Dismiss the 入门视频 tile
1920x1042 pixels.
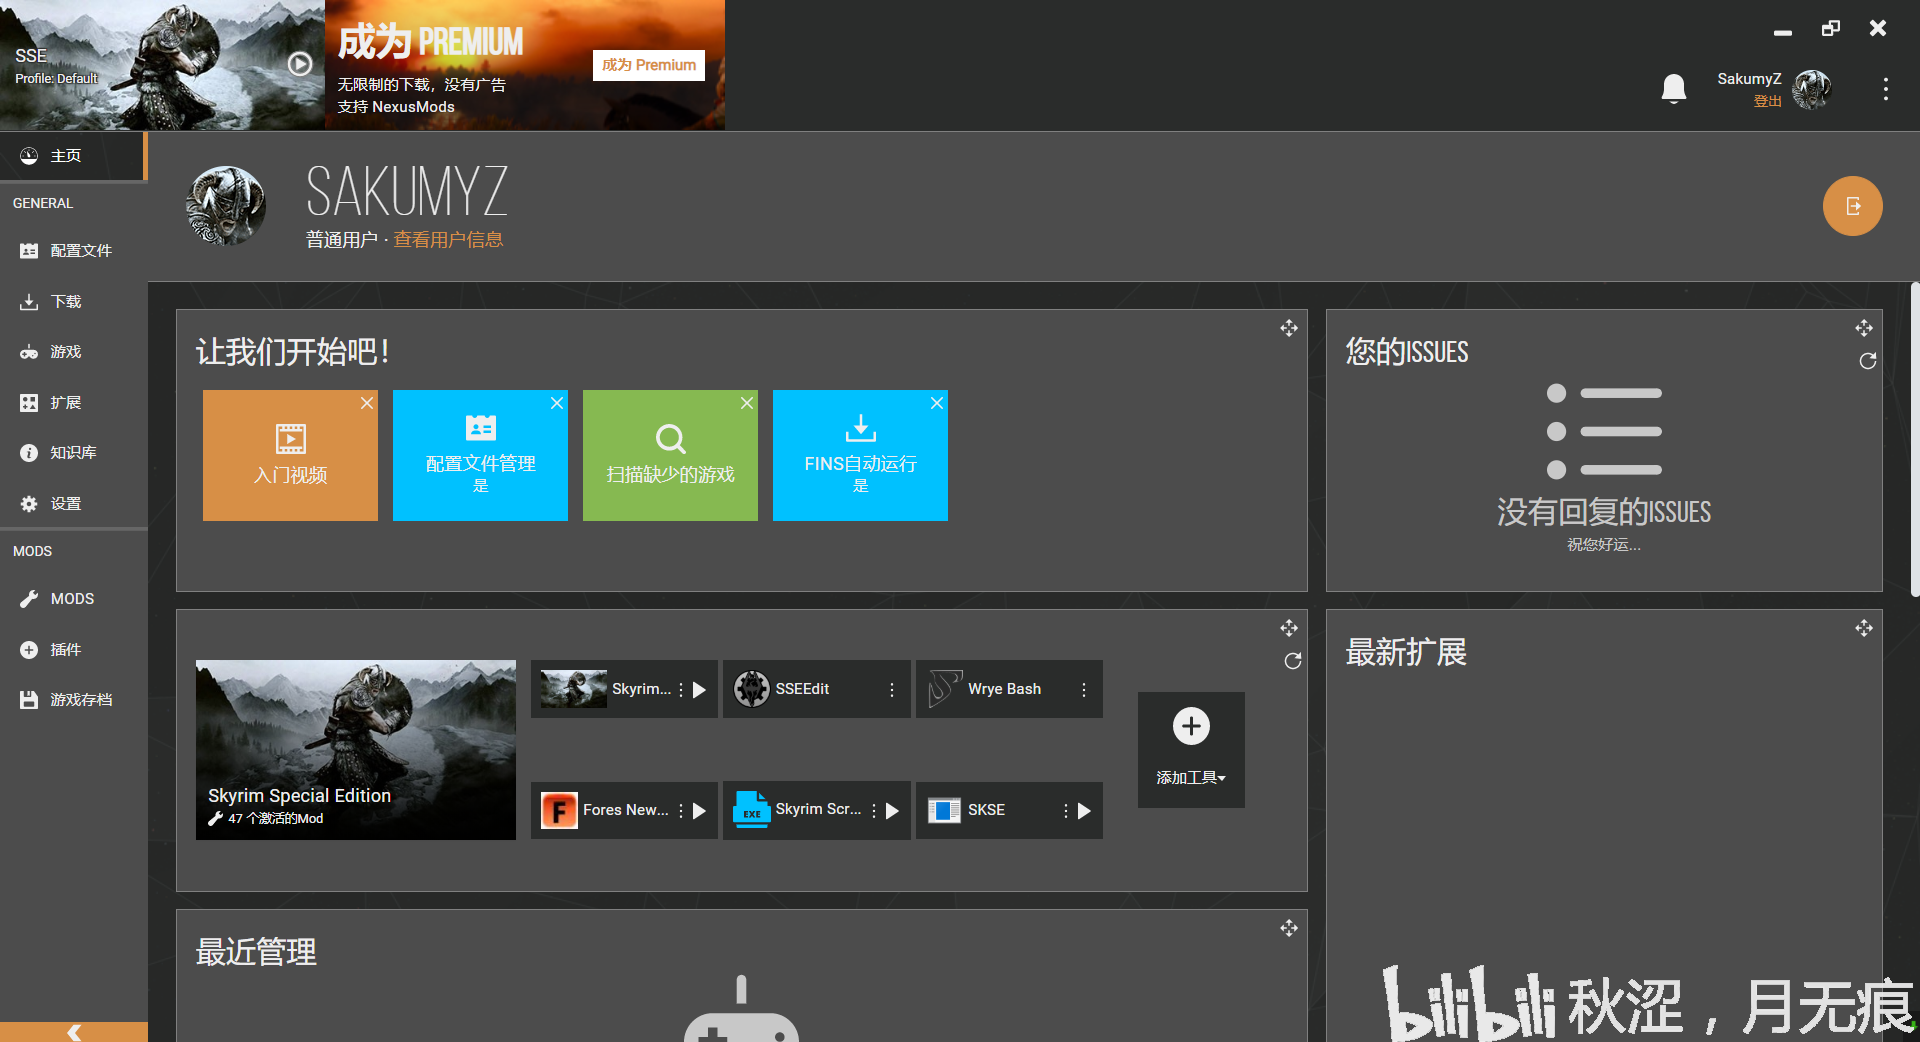tap(367, 403)
